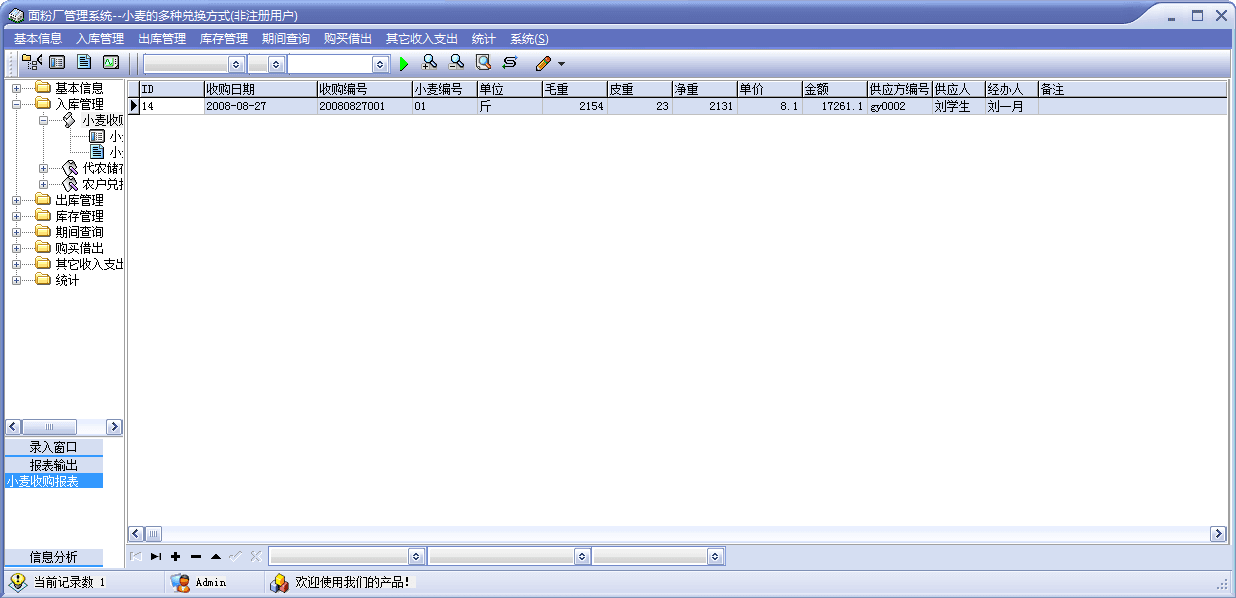Expand the 其它收入支出 tree folder

tap(16, 264)
